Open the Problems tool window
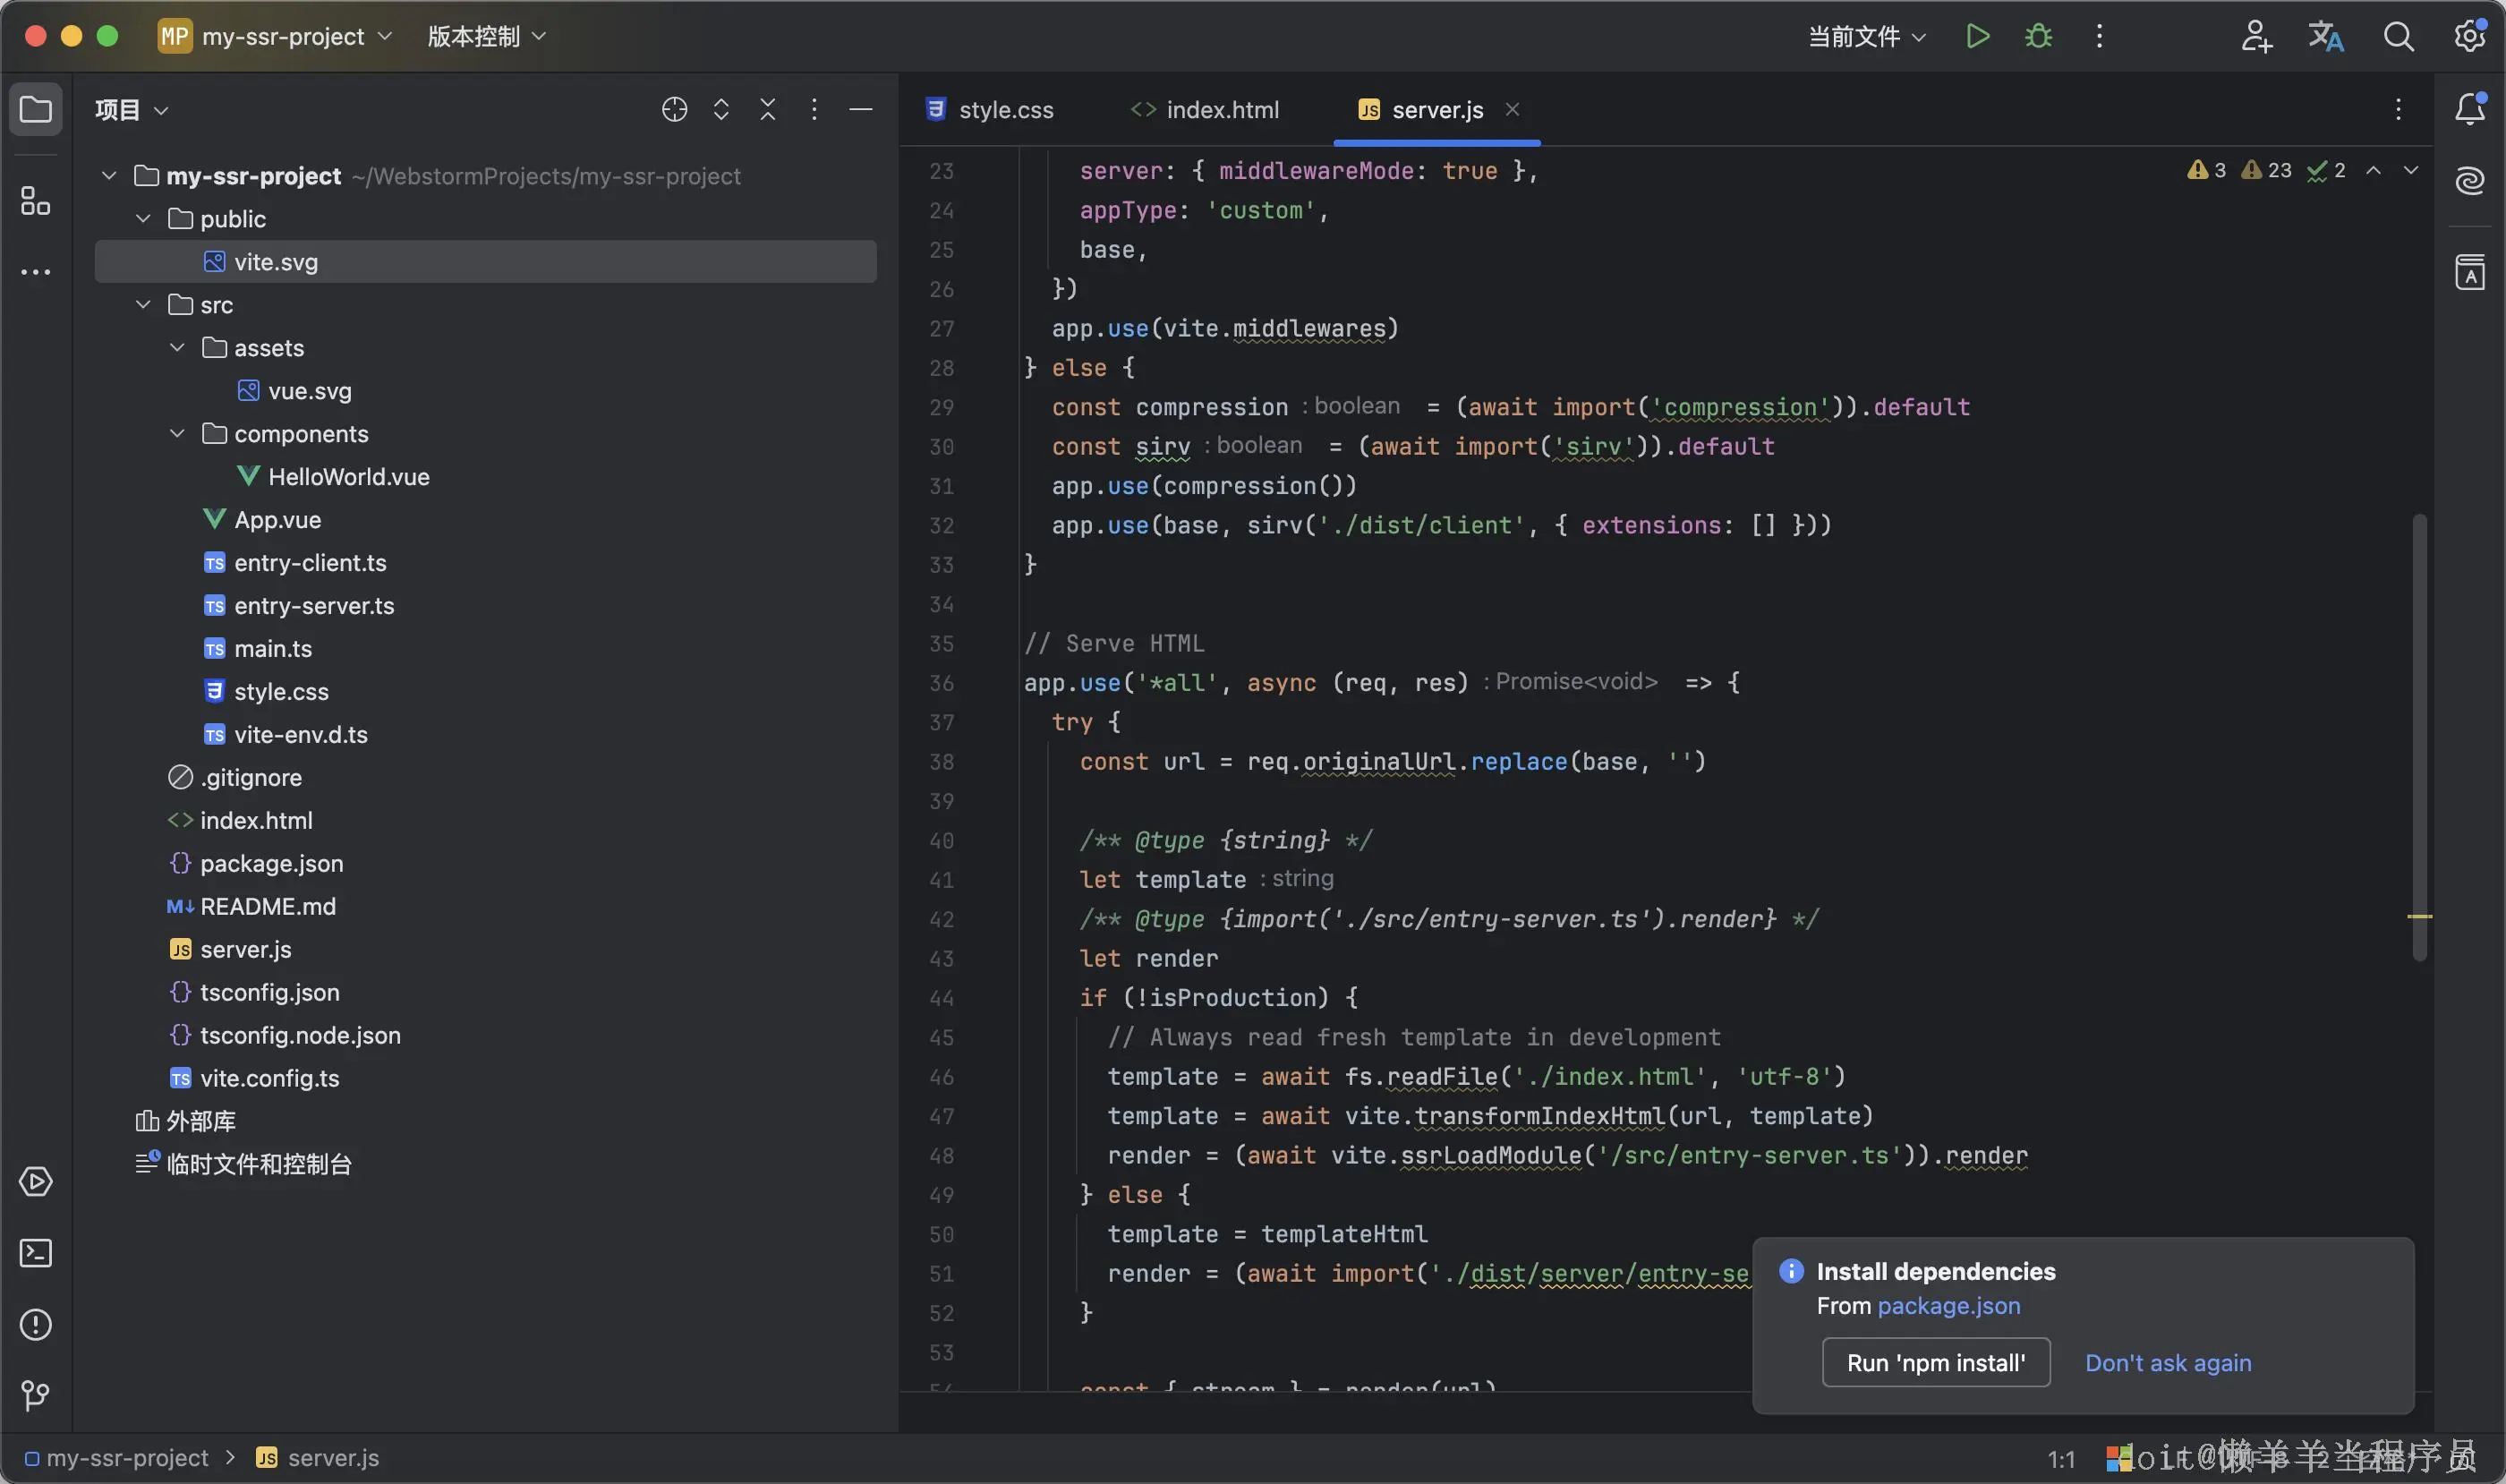 point(36,1325)
